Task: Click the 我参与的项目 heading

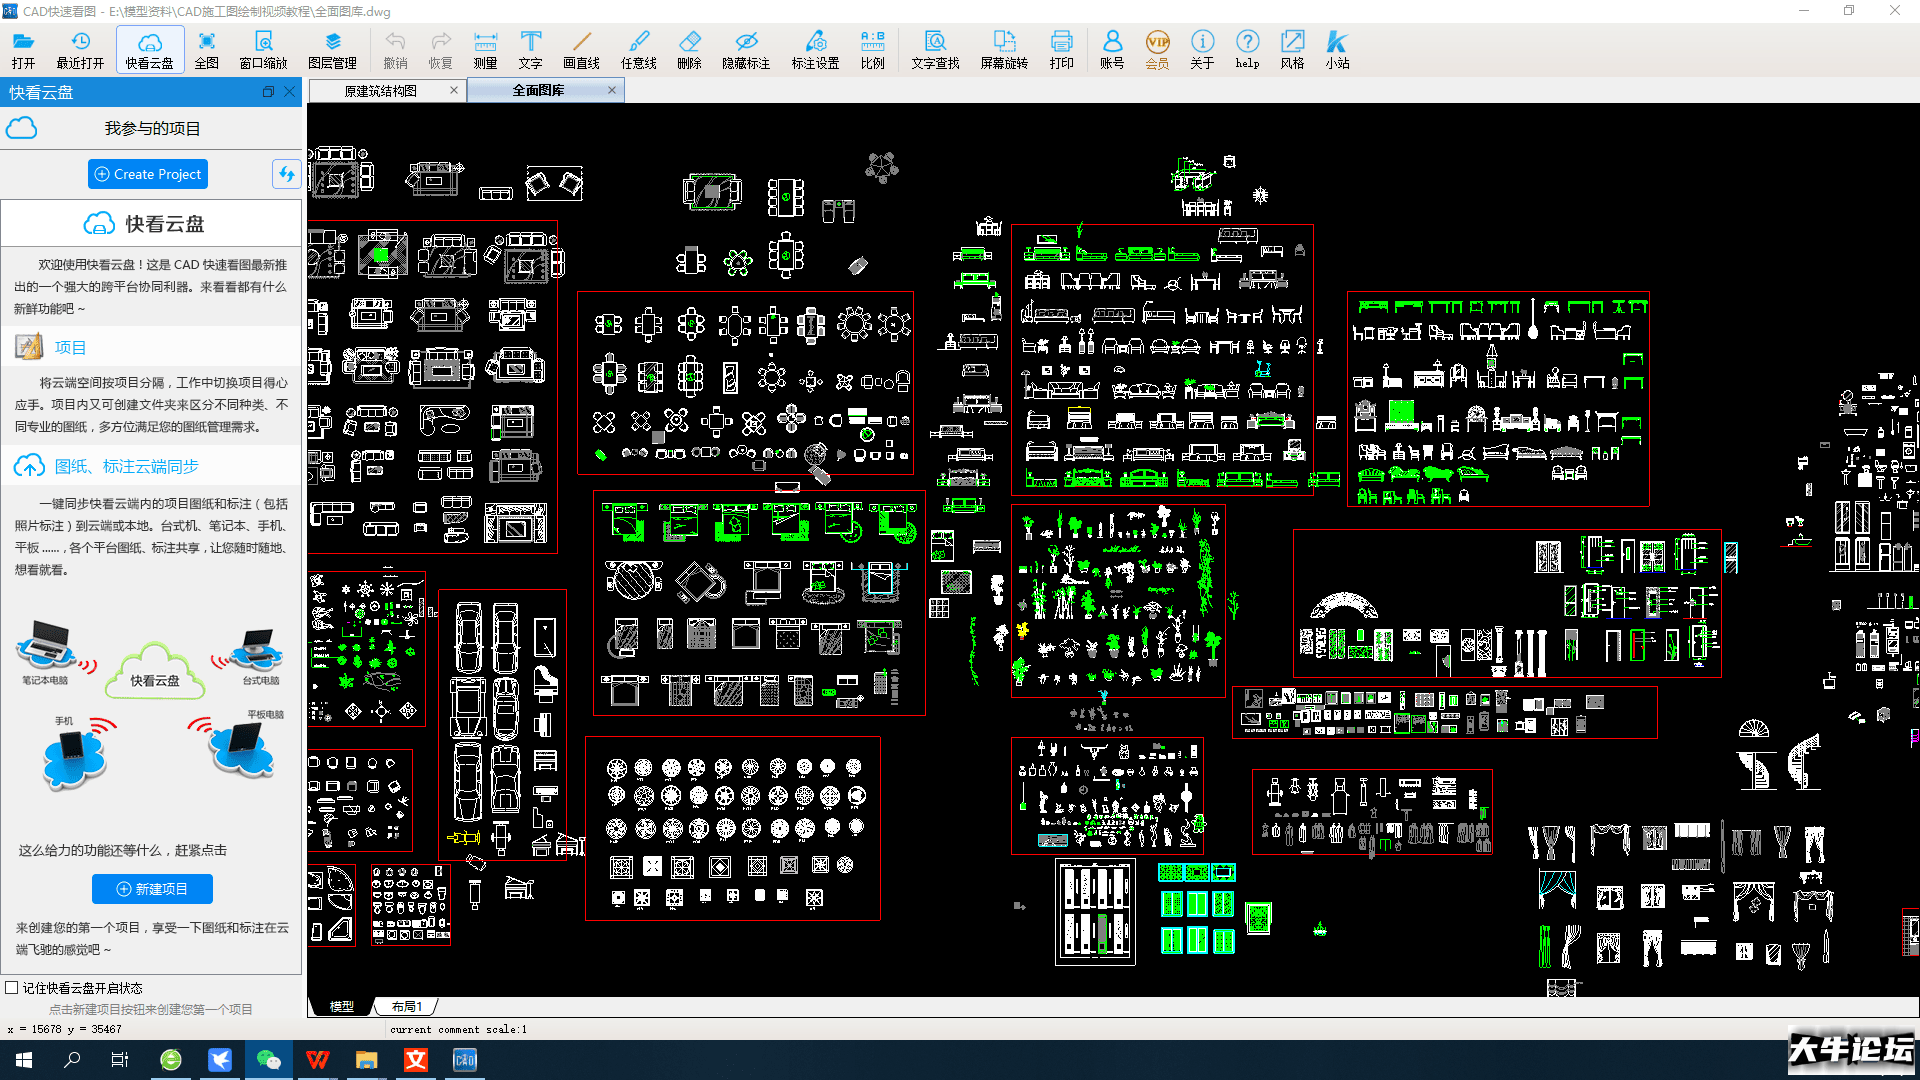Action: point(152,129)
